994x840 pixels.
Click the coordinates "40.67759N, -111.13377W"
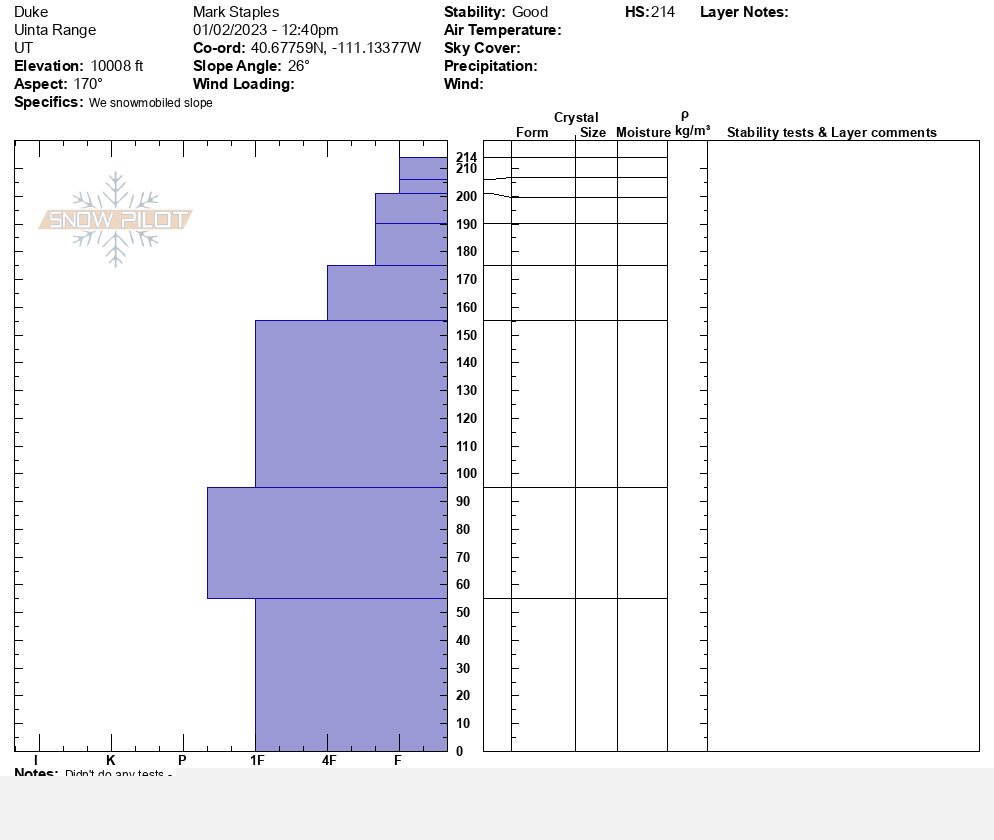coord(336,48)
